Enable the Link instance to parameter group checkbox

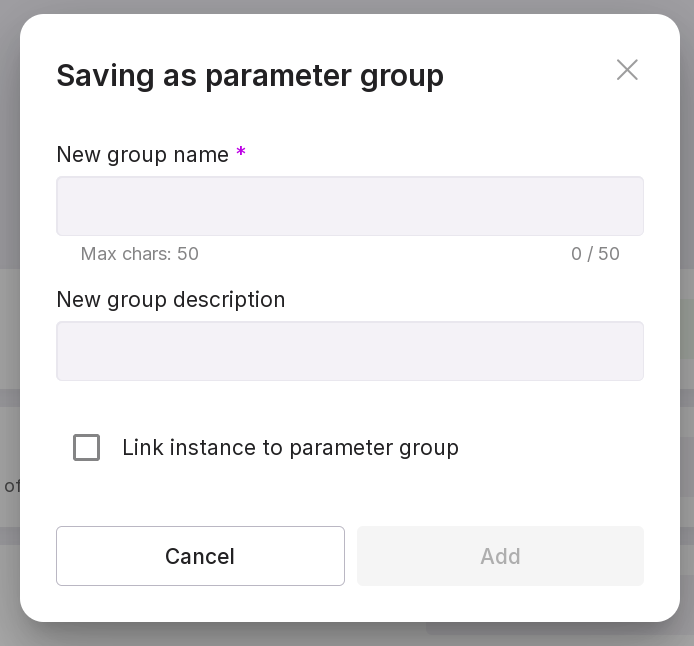[x=87, y=447]
